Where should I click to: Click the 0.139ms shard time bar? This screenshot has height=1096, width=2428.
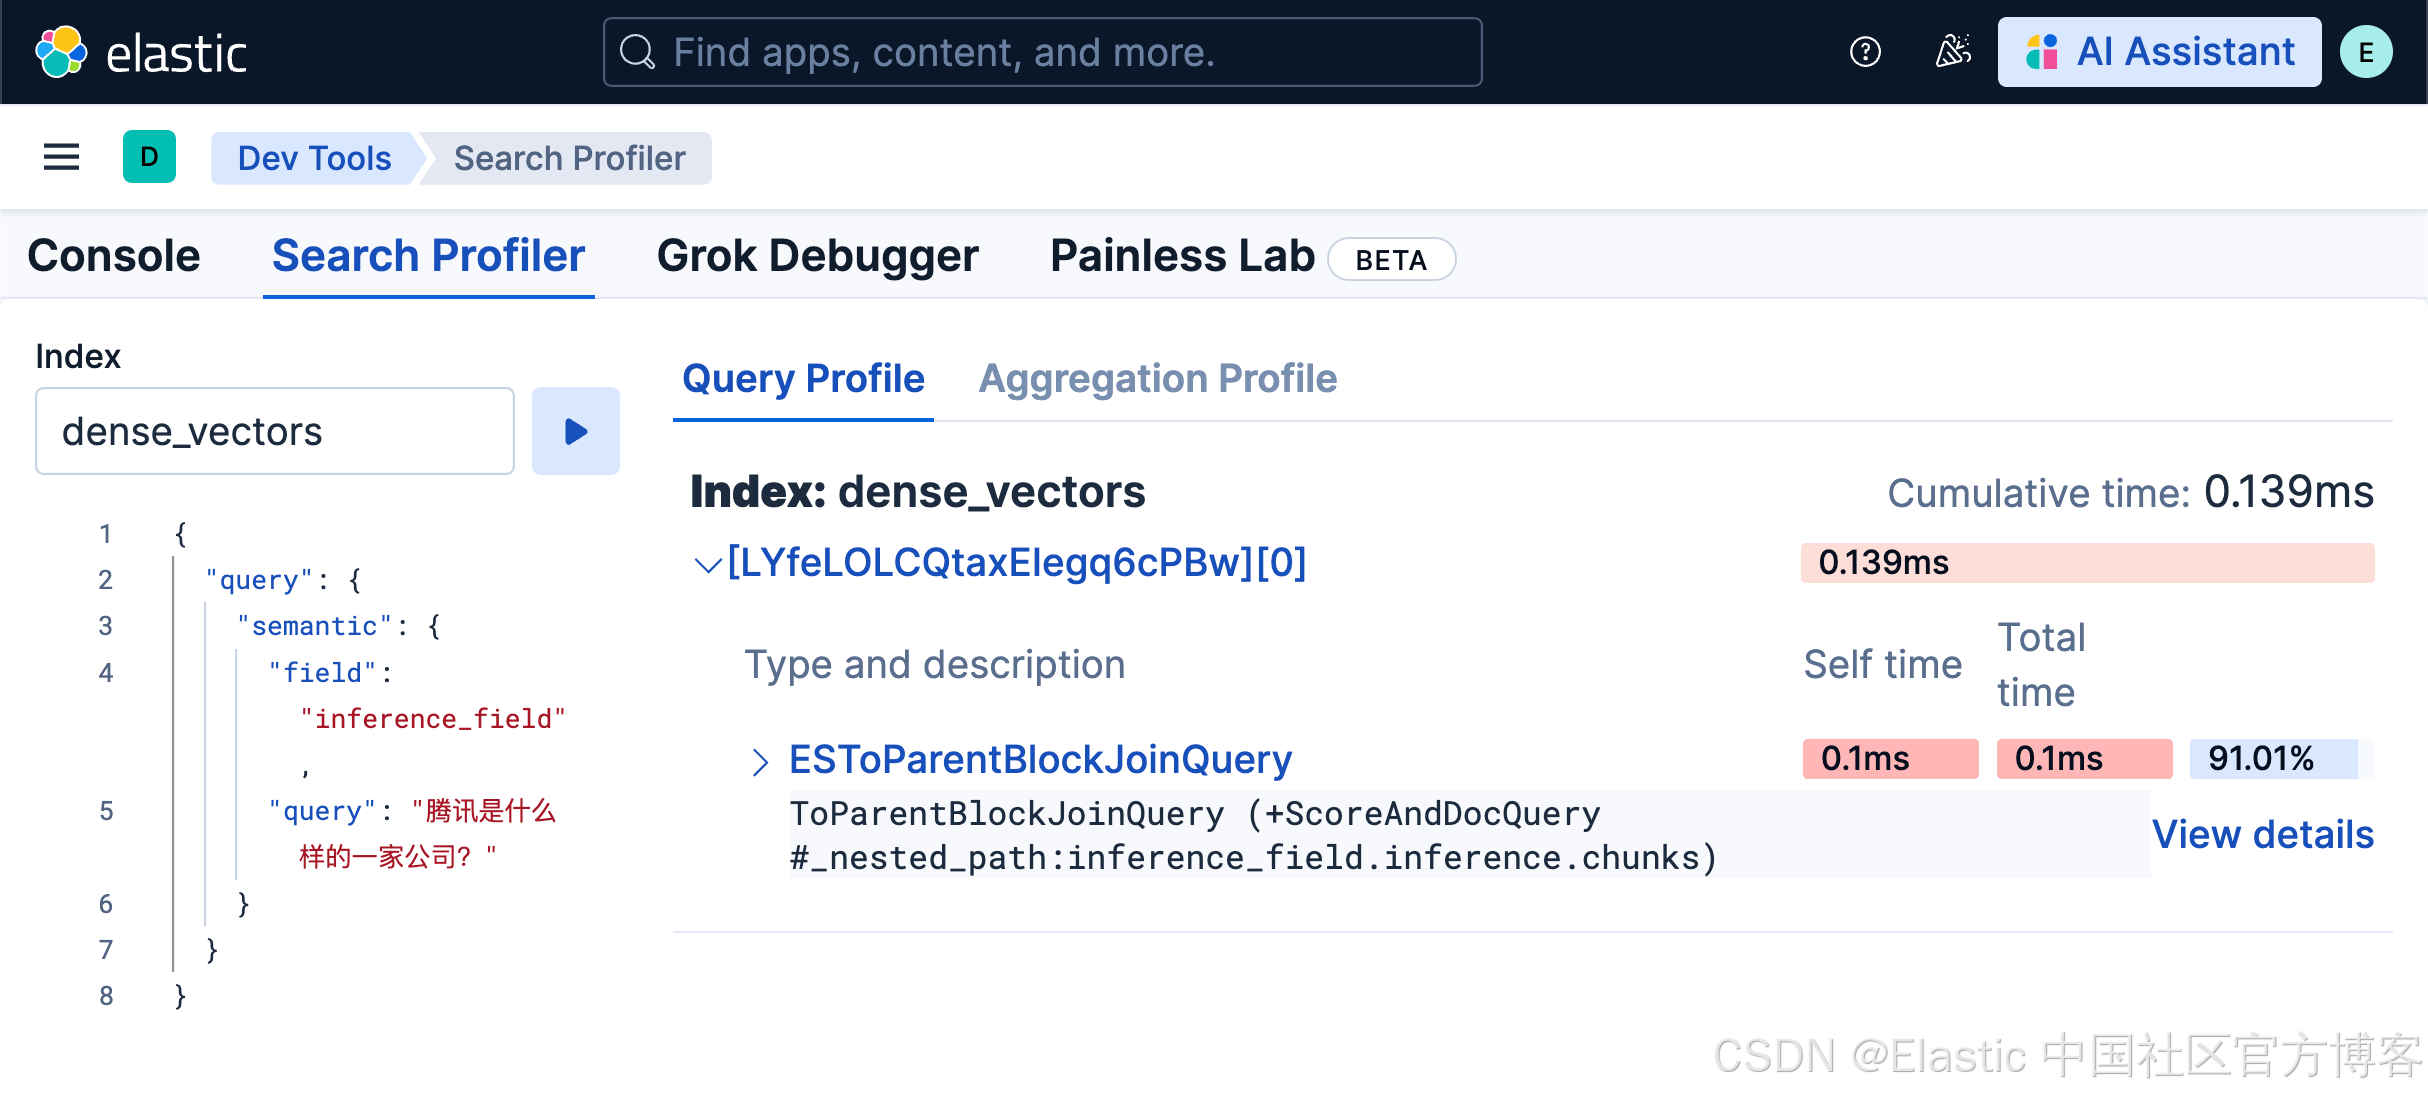pos(2087,563)
